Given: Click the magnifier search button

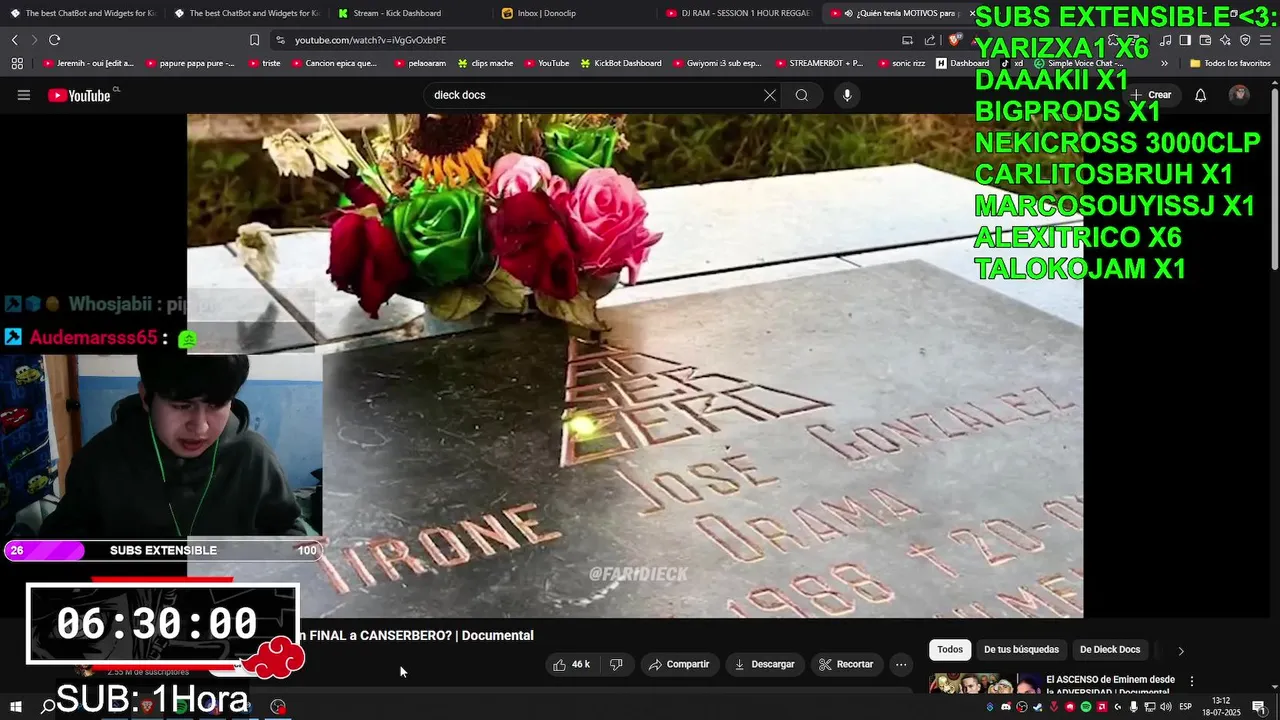Looking at the screenshot, I should [x=802, y=95].
